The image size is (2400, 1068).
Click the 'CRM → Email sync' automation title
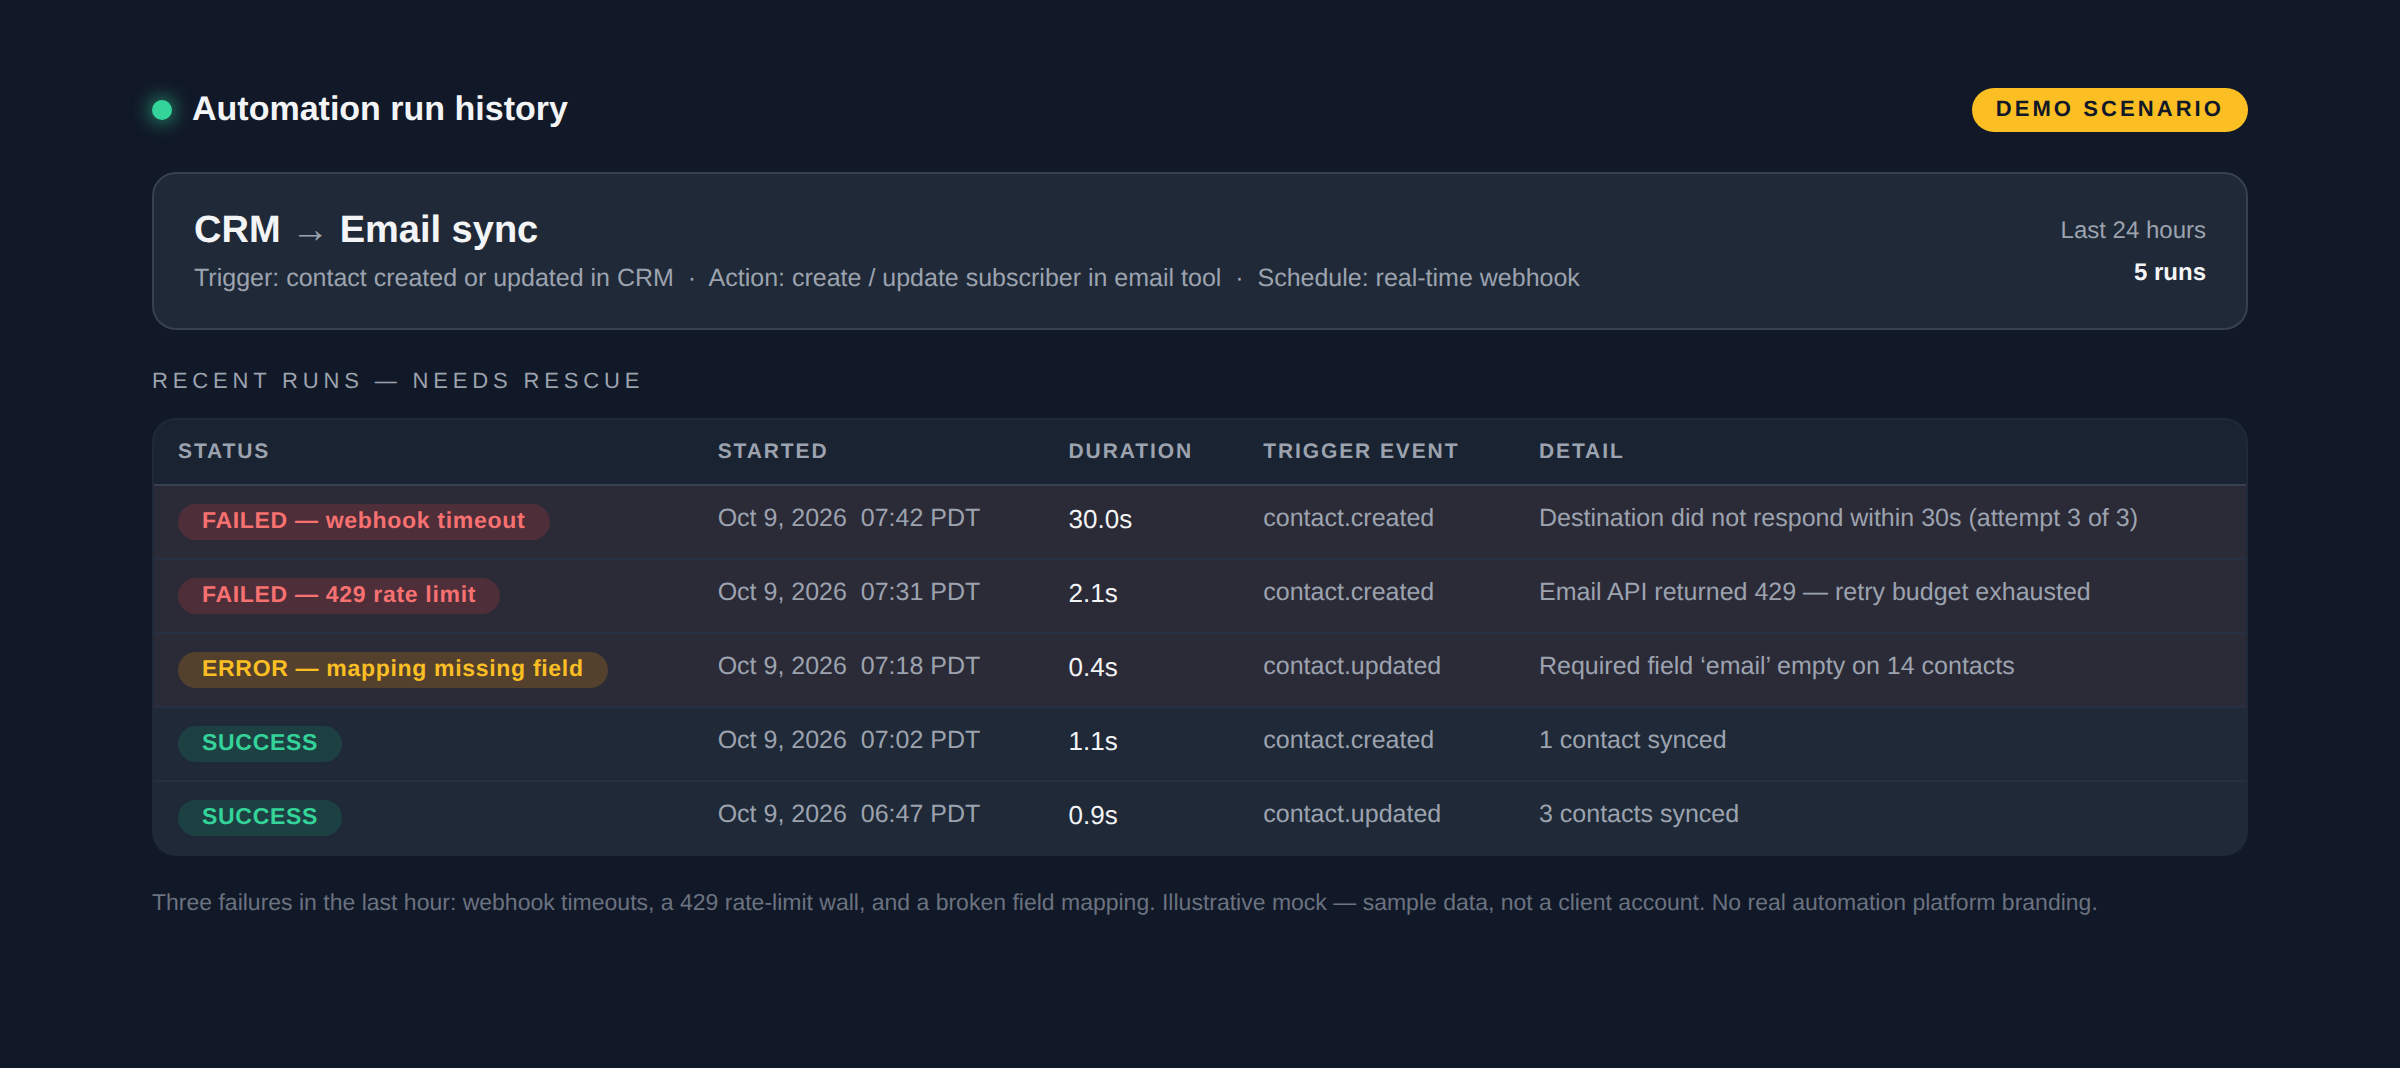[x=366, y=229]
